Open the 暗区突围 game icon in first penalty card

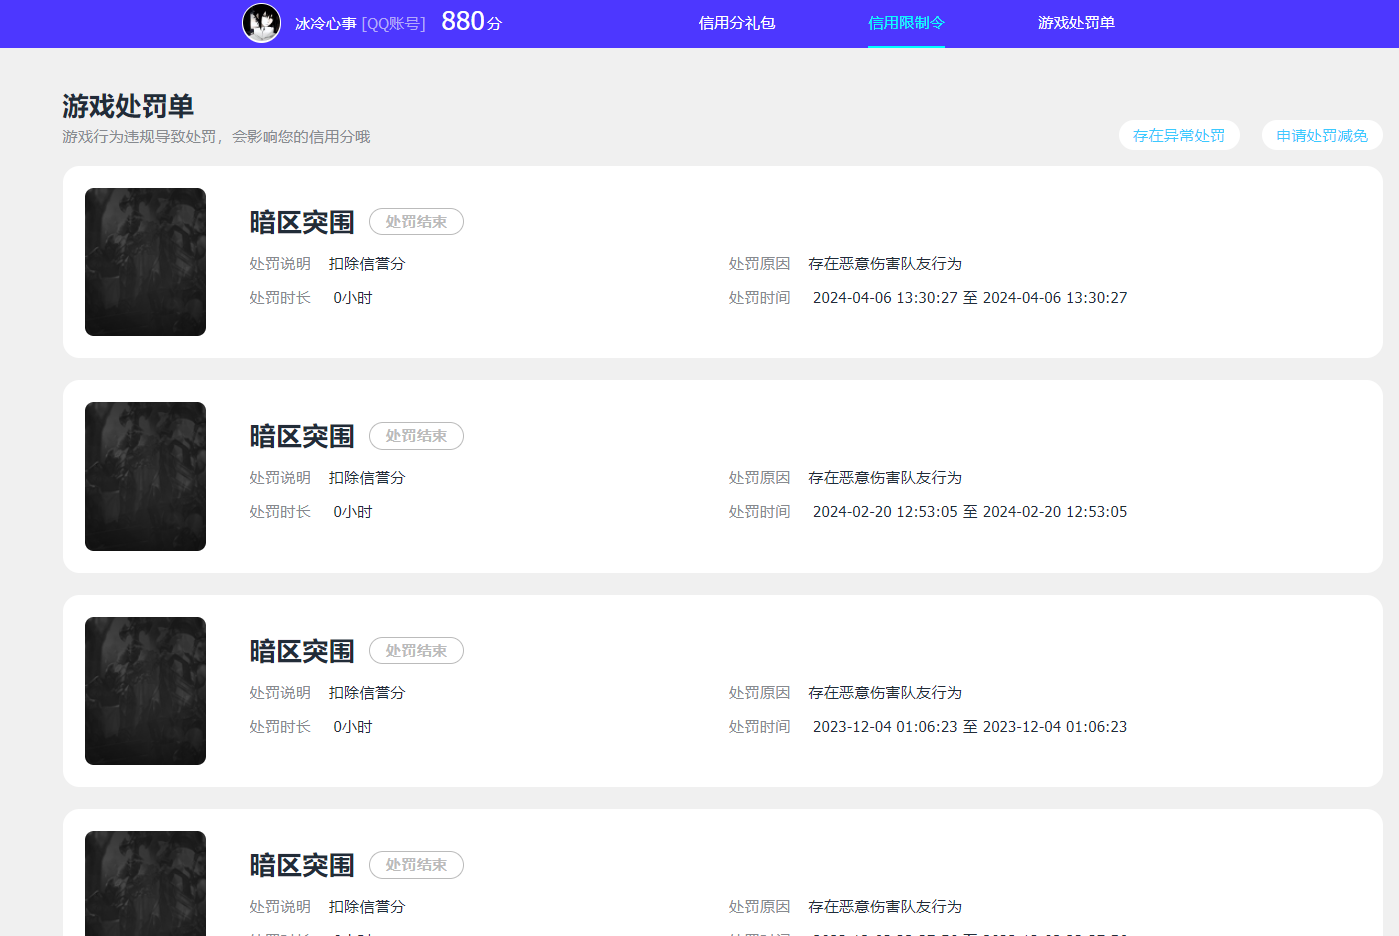click(x=145, y=261)
